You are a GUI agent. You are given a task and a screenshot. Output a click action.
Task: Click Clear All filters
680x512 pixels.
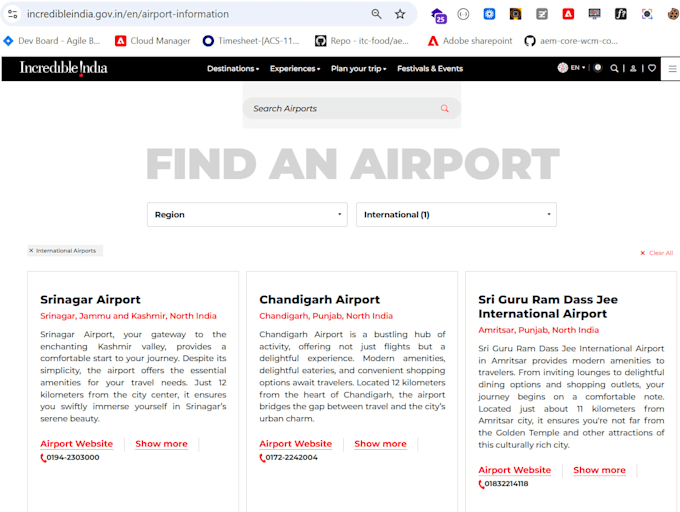(657, 253)
